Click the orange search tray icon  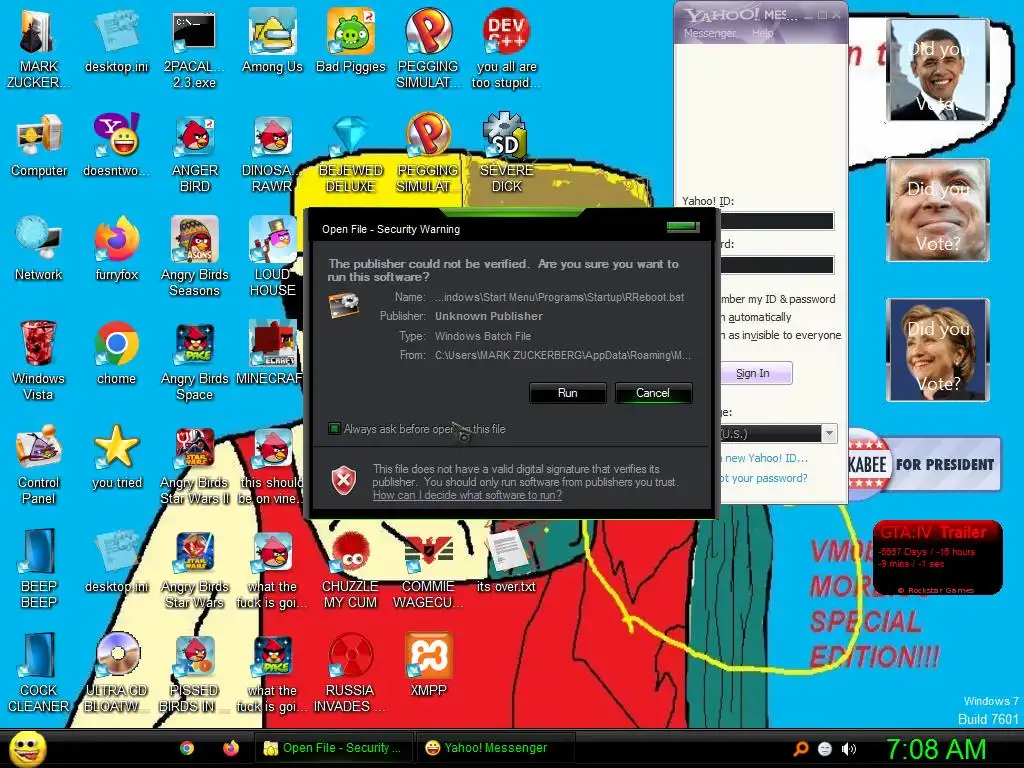click(x=801, y=749)
